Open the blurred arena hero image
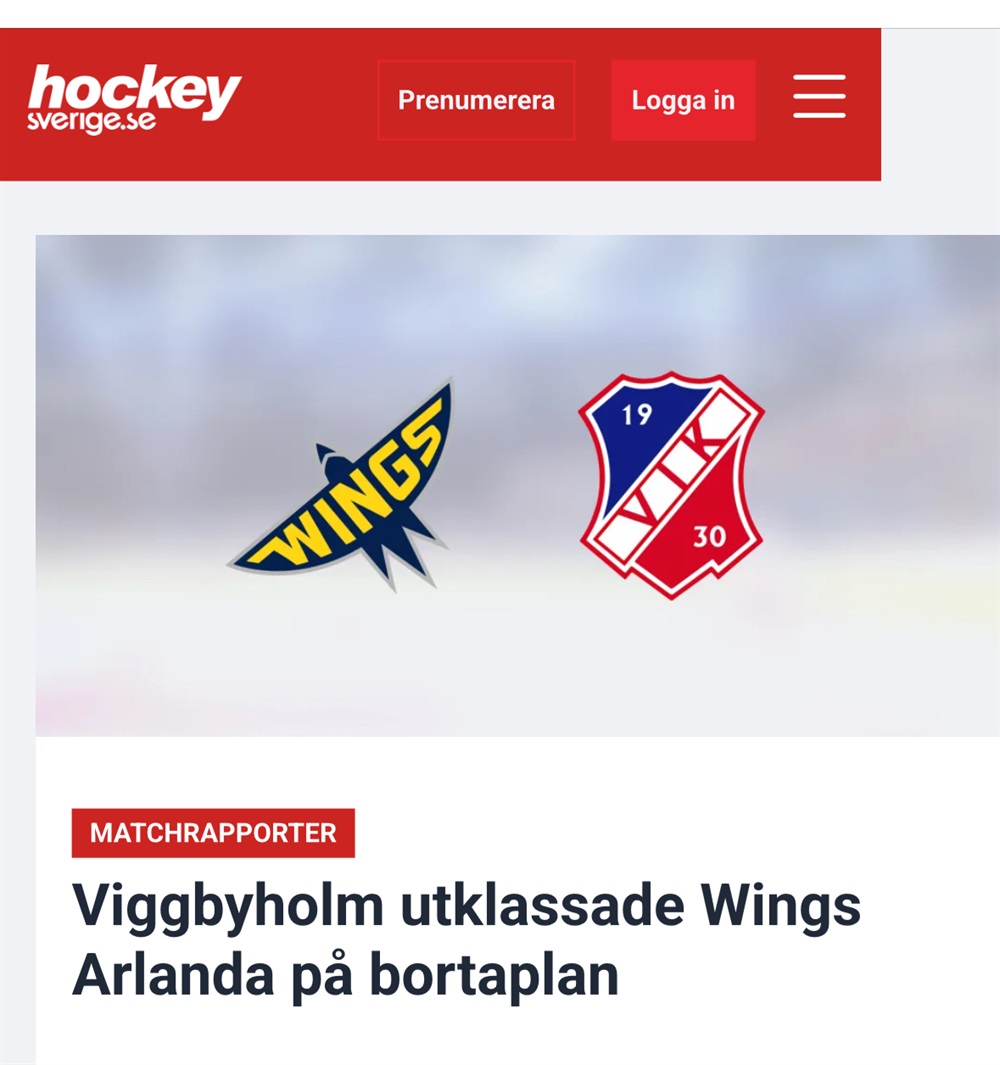This screenshot has width=1000, height=1065. [x=518, y=485]
